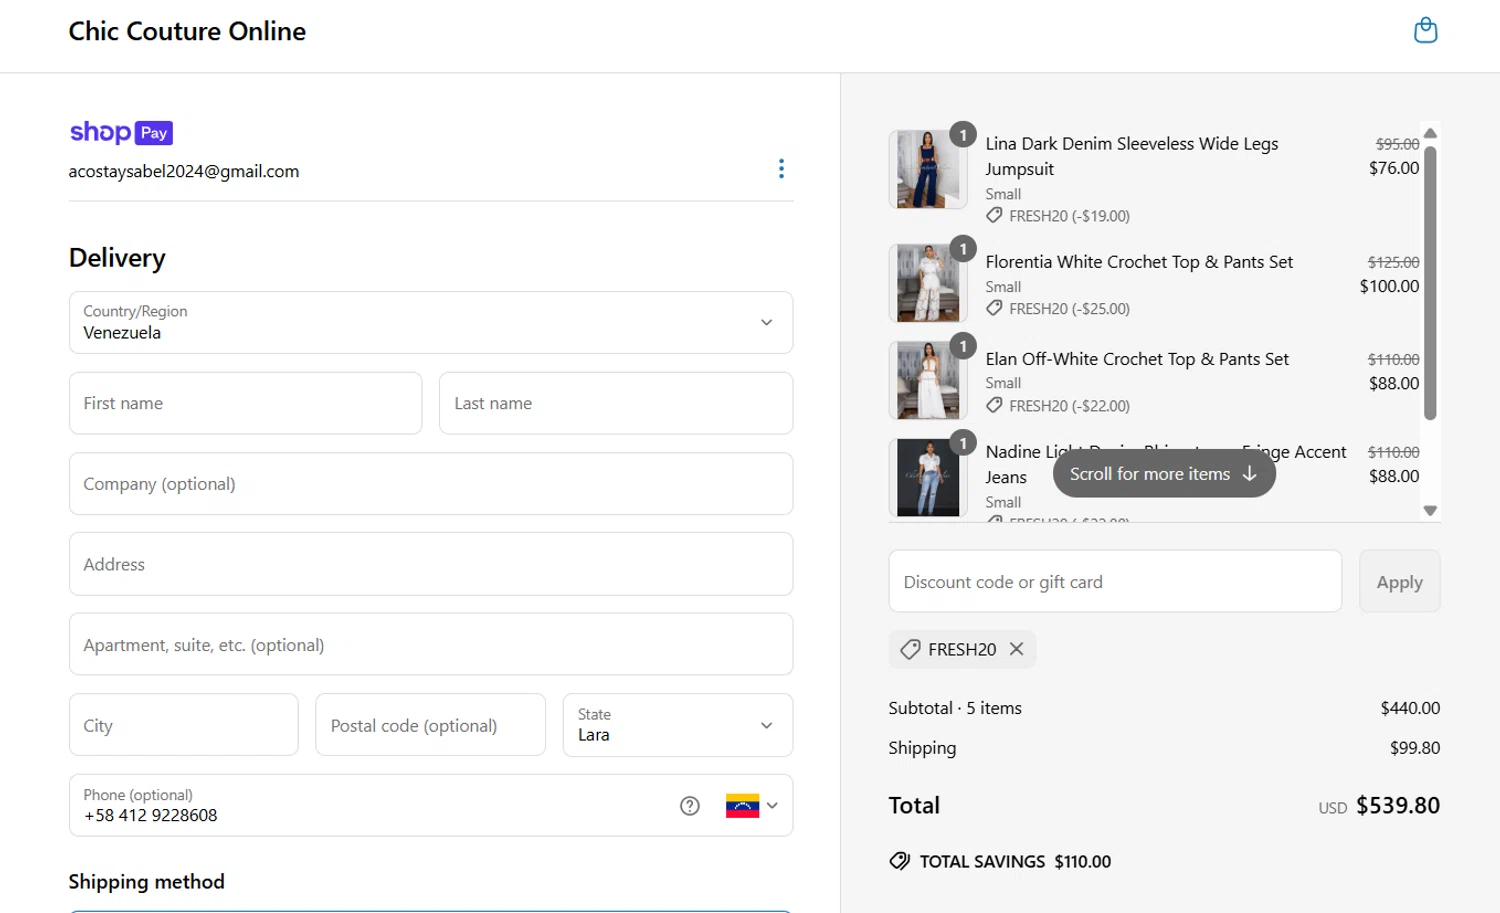
Task: Open the shopping bag cart icon
Action: click(1425, 31)
